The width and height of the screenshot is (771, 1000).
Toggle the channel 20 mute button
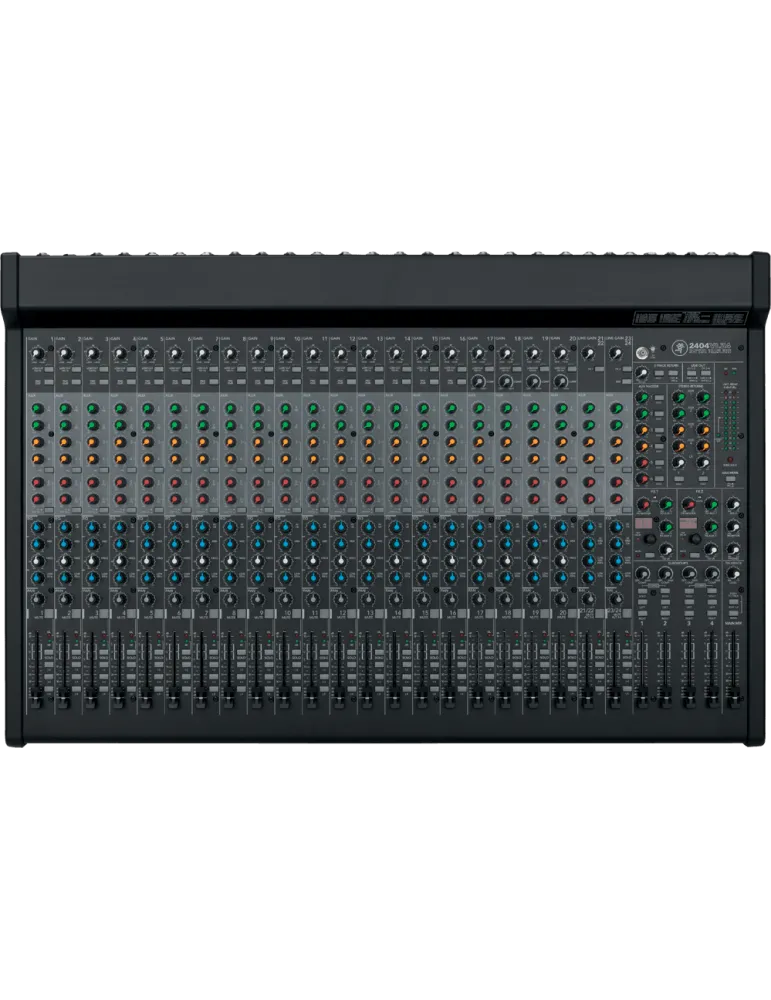point(572,614)
